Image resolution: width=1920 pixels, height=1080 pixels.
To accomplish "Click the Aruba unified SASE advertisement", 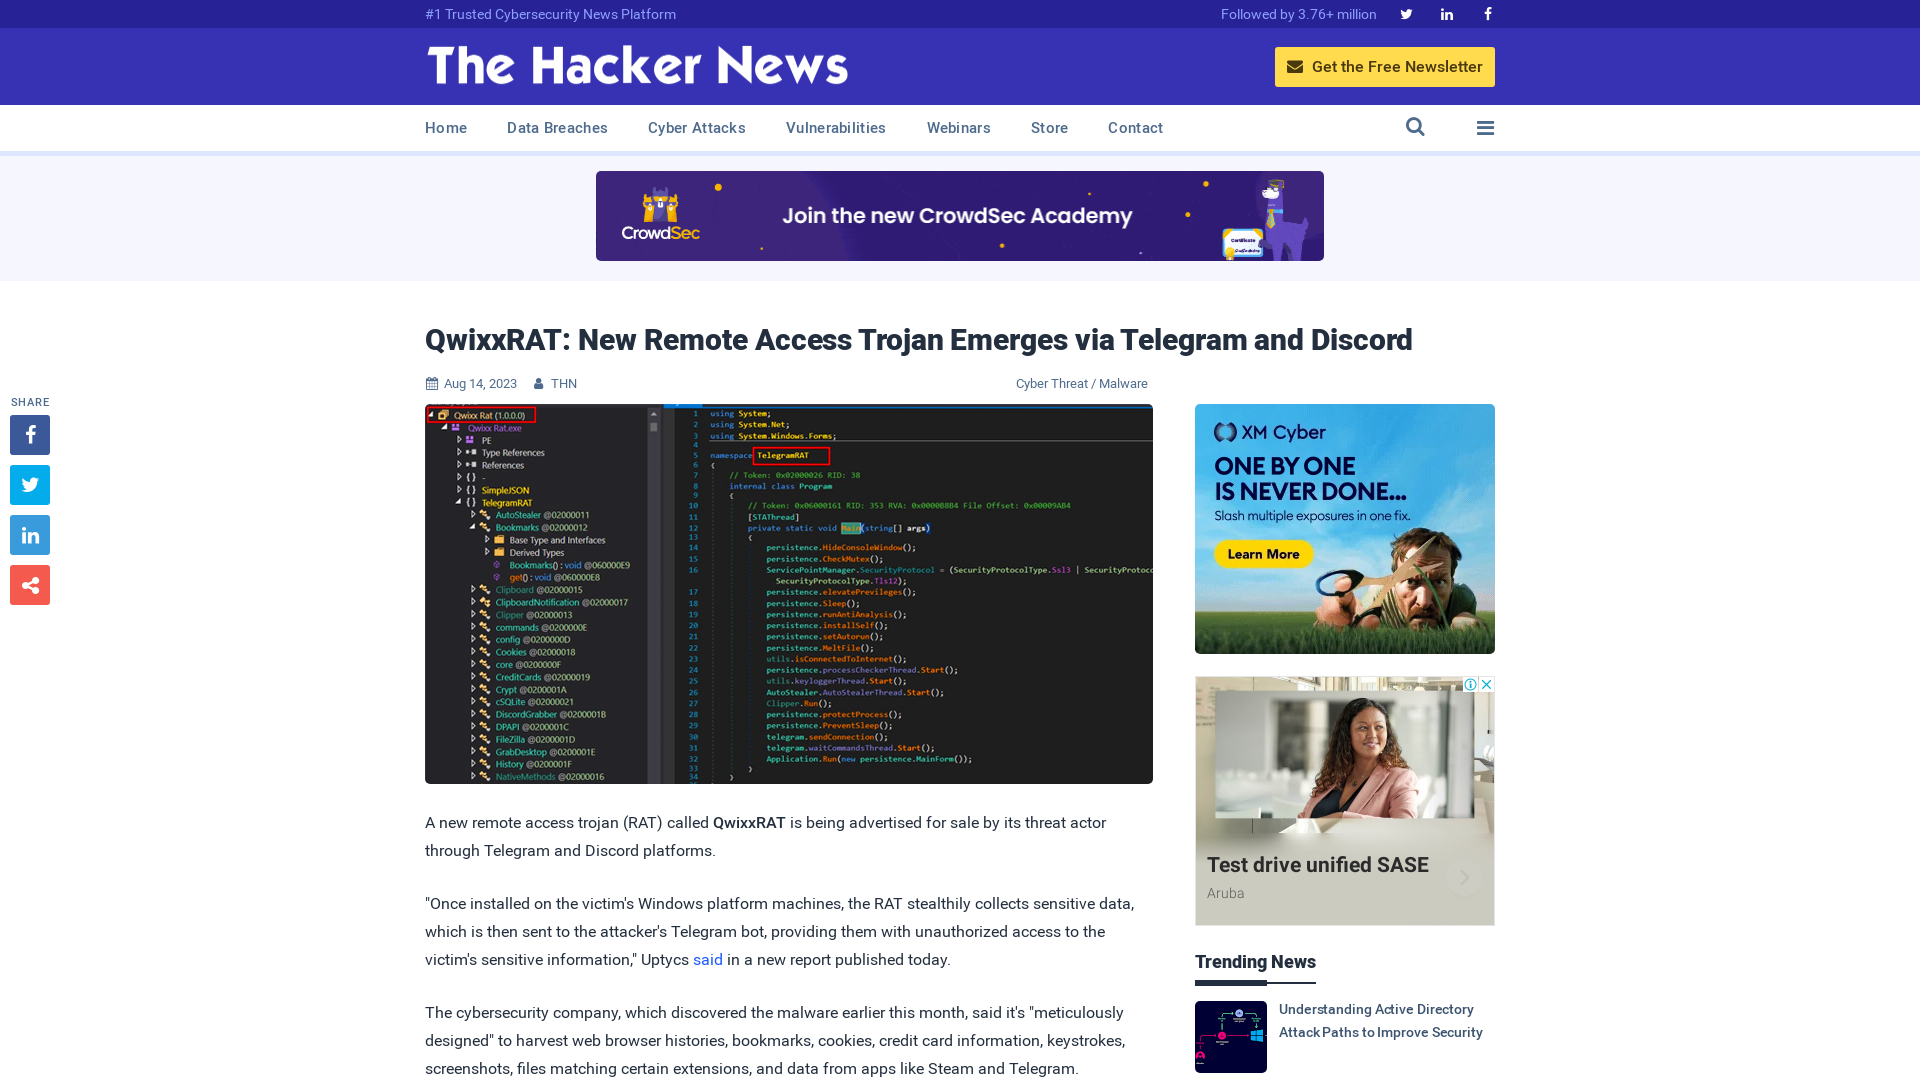I will tap(1345, 800).
